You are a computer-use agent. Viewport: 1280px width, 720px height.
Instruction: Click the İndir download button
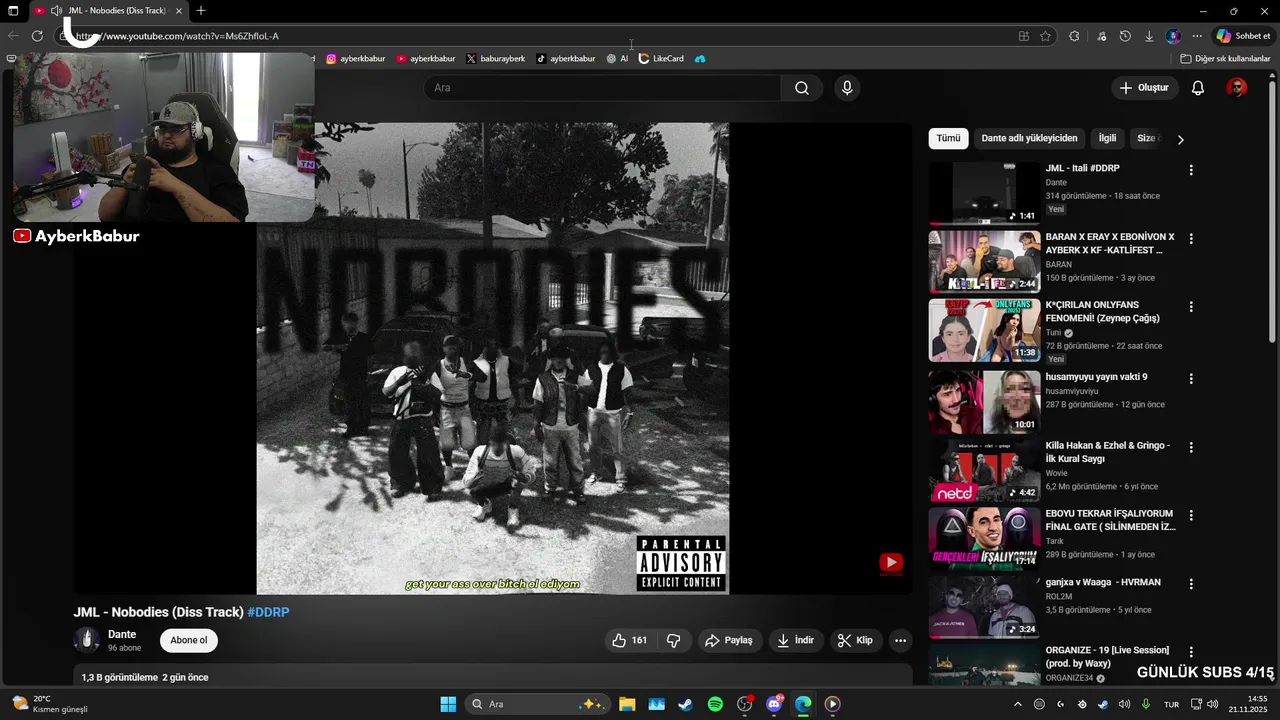796,640
